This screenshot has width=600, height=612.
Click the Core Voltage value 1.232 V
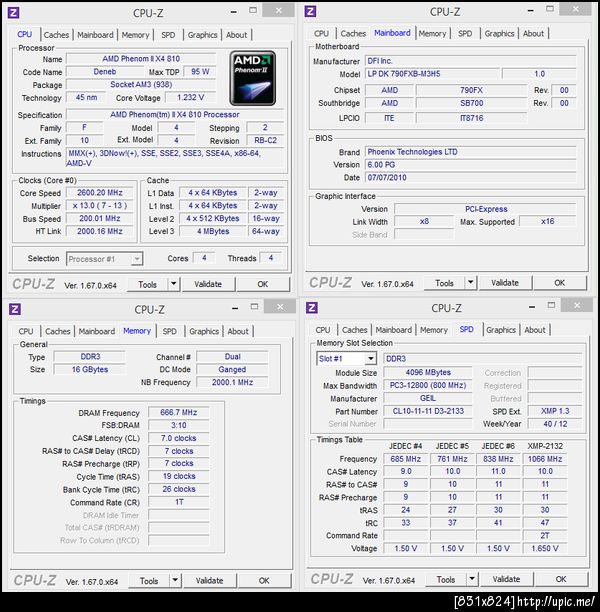[191, 97]
